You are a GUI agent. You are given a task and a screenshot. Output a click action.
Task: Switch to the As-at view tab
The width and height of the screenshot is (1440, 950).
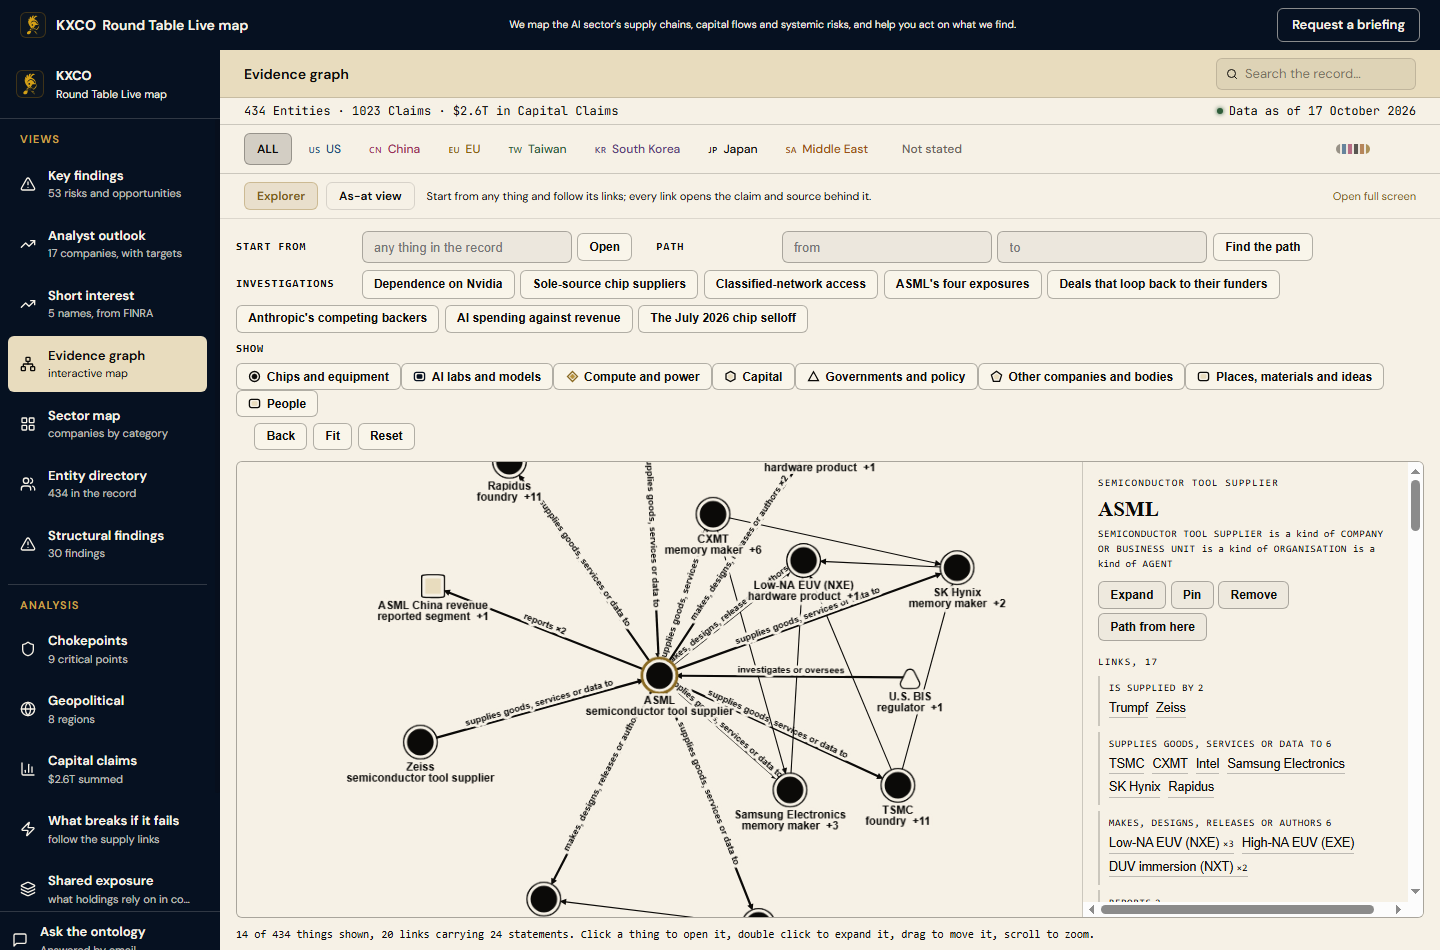370,196
